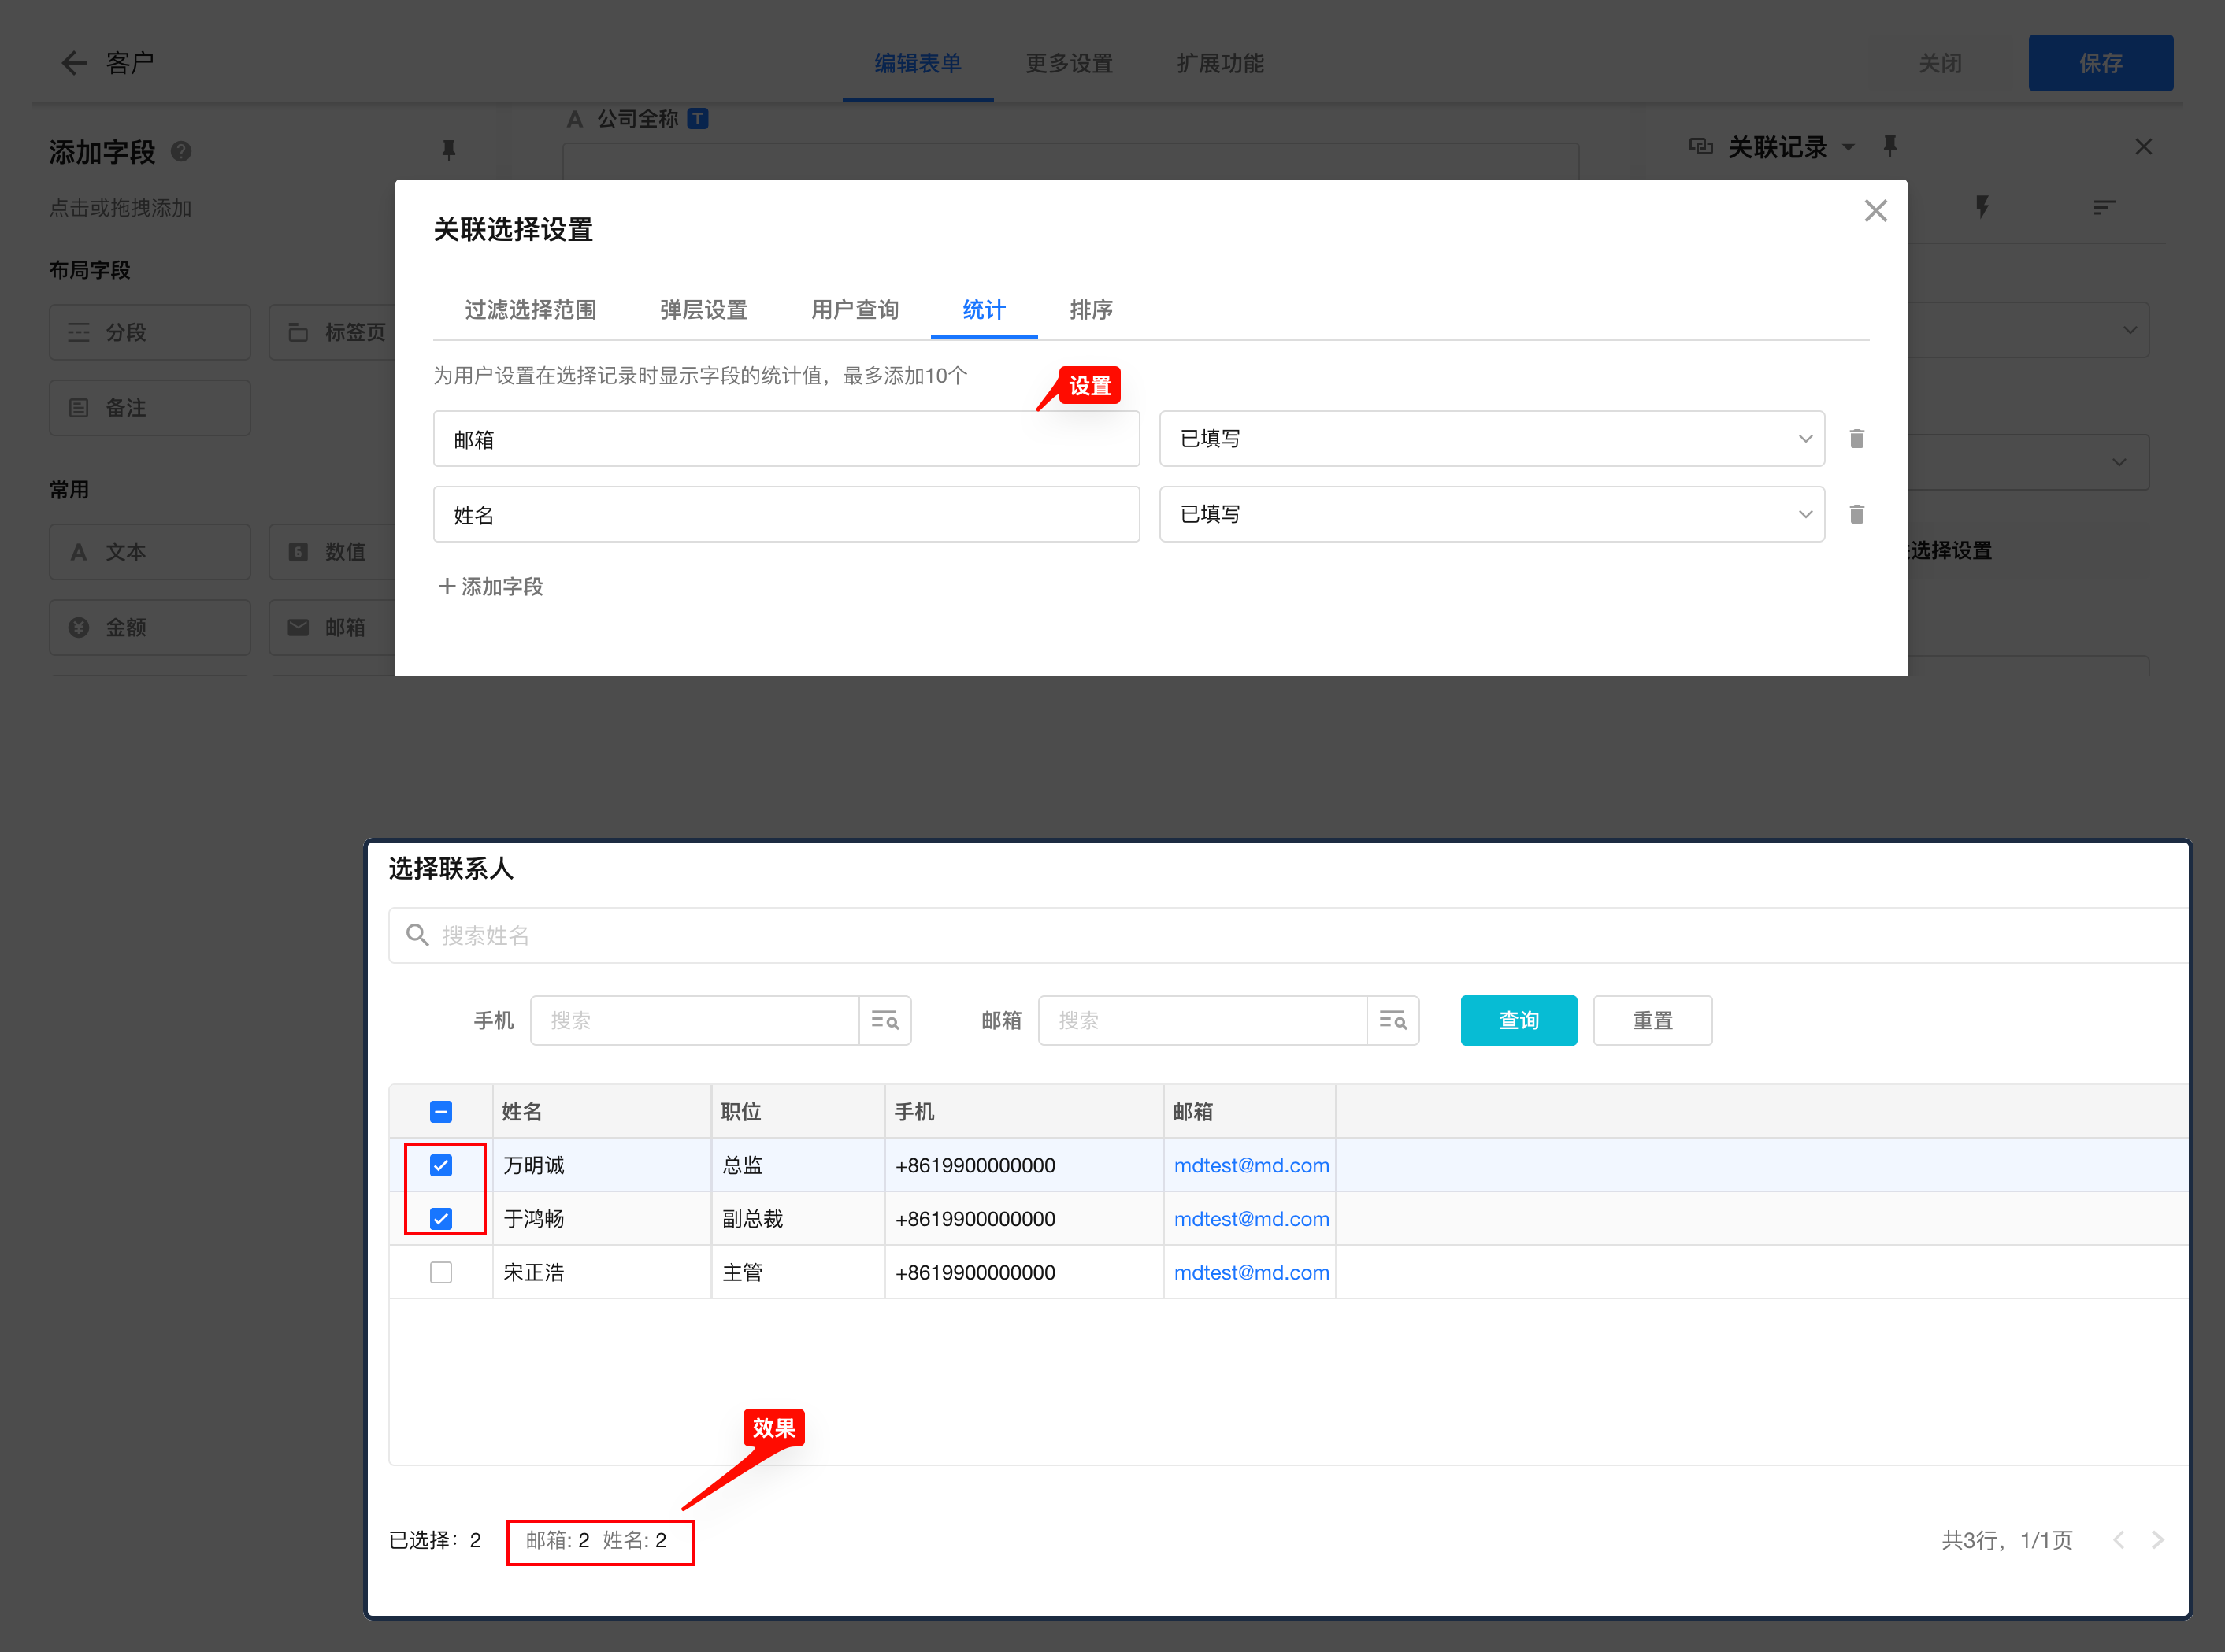Click the 查询 button
This screenshot has height=1652, width=2225.
1517,1020
